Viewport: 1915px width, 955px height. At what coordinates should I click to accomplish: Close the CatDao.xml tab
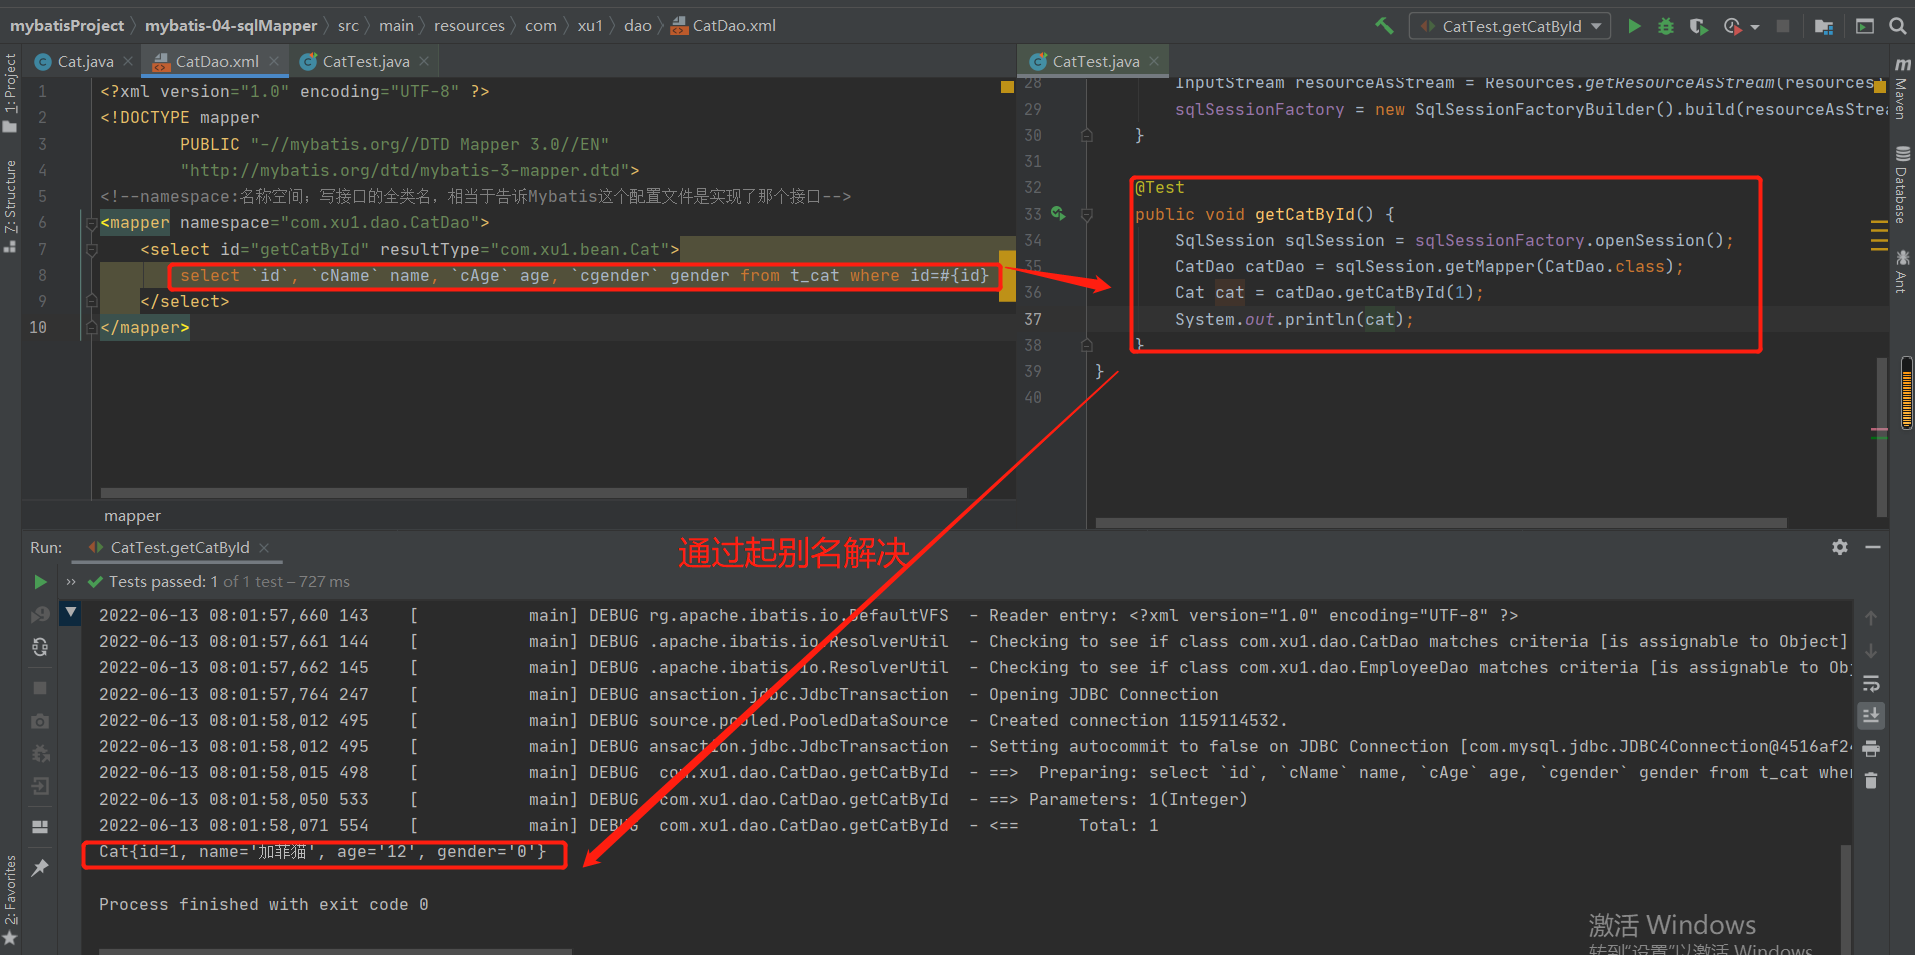[274, 61]
